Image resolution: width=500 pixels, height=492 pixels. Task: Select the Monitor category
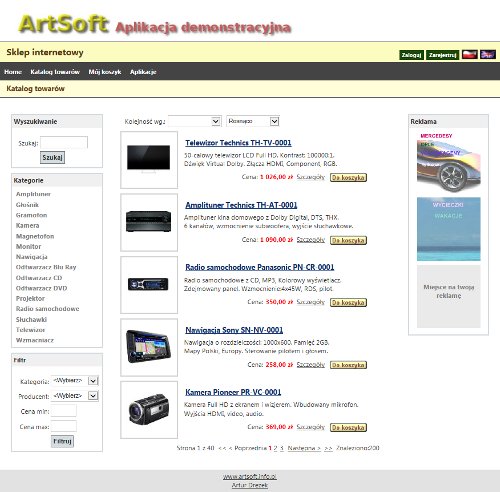coord(28,246)
